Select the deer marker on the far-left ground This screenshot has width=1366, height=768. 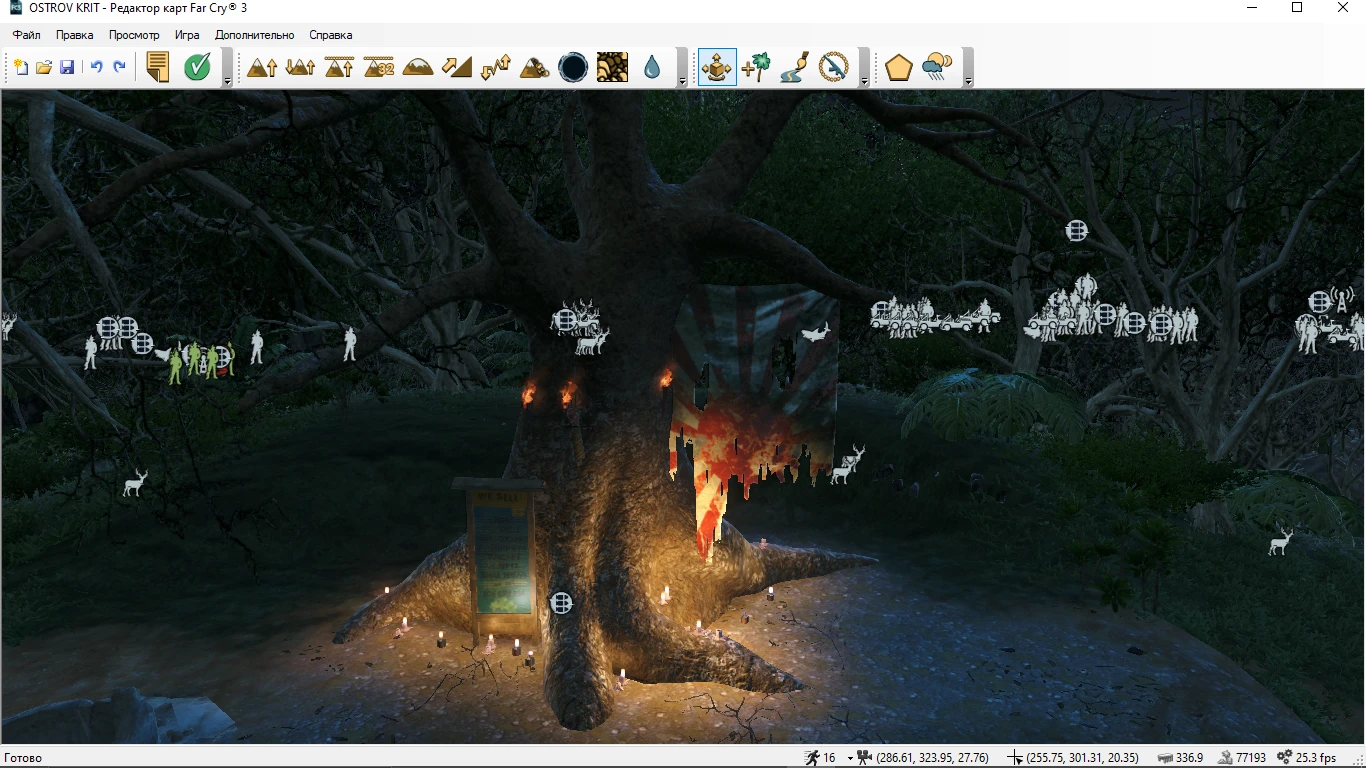[x=135, y=483]
